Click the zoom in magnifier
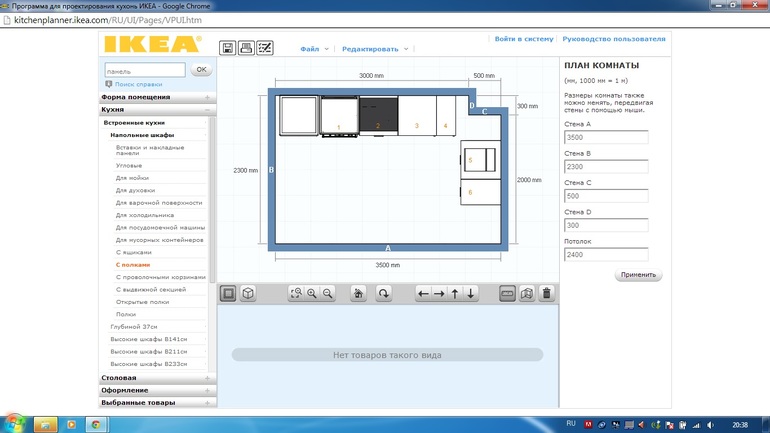The image size is (770, 433). pos(311,294)
